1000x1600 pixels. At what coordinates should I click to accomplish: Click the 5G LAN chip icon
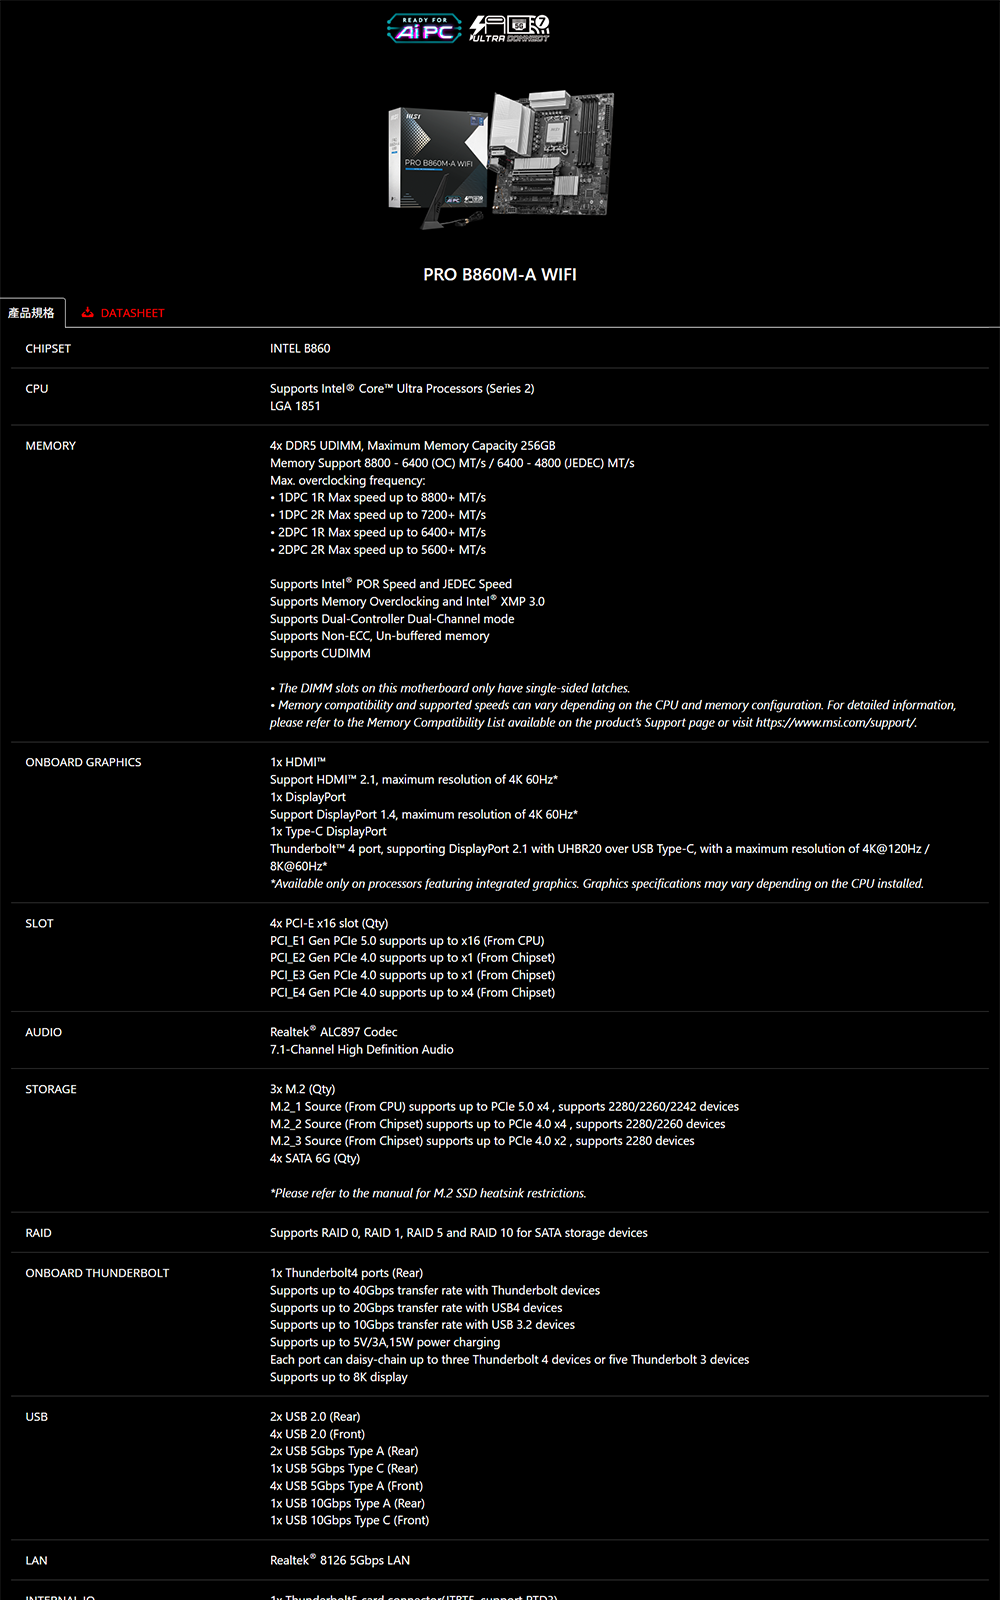click(519, 24)
